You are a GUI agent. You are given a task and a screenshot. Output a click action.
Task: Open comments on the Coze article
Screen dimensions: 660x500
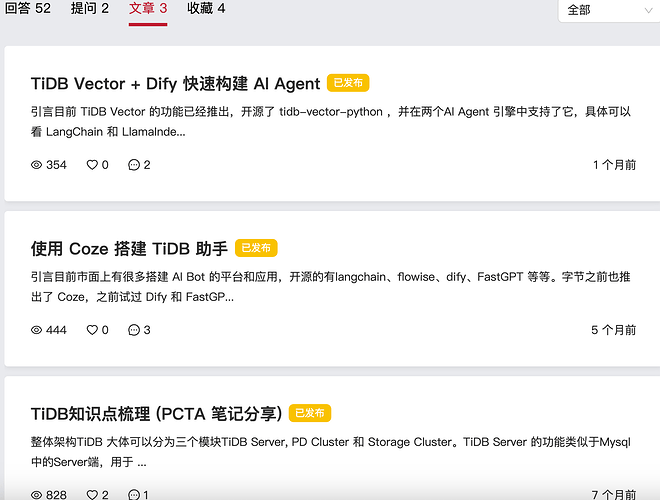pos(134,330)
